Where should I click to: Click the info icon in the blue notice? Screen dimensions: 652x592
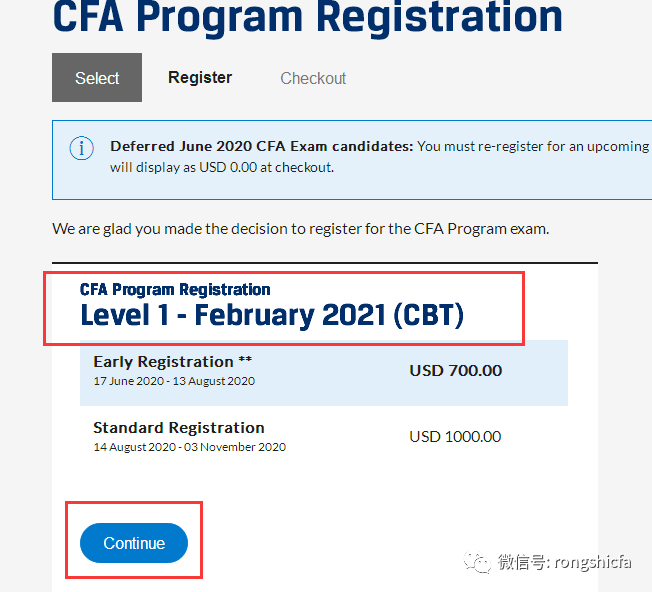81,148
